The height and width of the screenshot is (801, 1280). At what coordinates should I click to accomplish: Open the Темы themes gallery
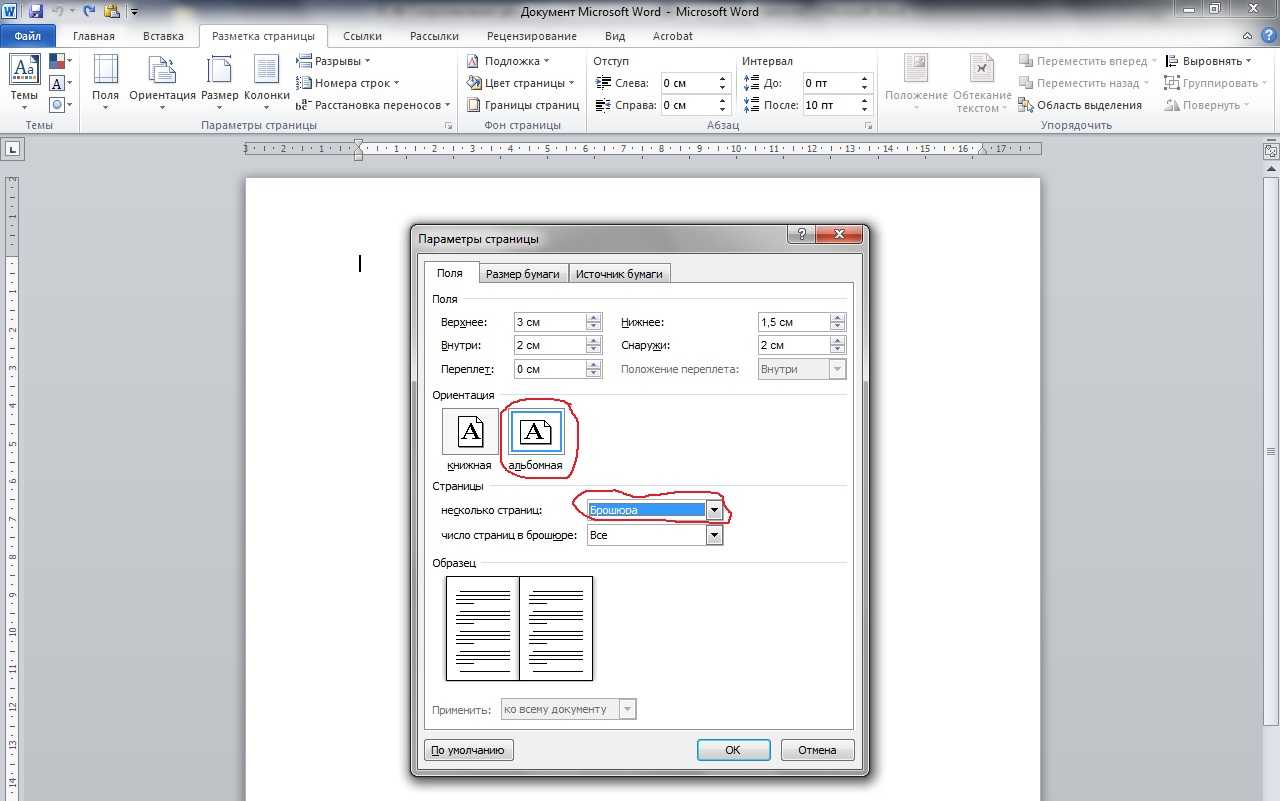pos(24,84)
